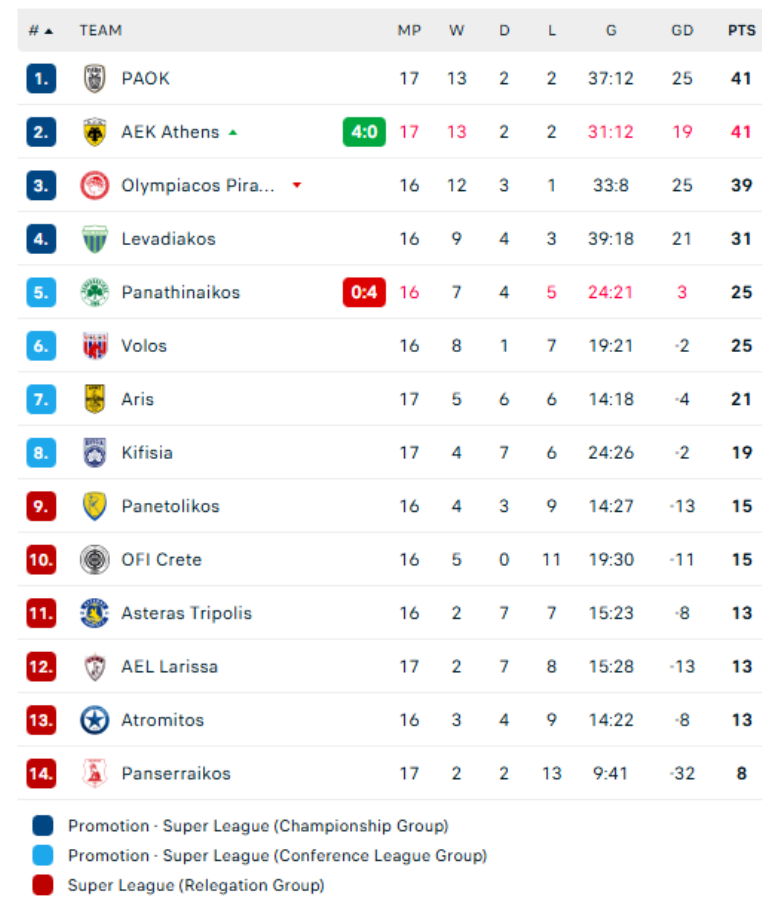Click the dark blue Championship Group legend swatch
This screenshot has width=762, height=900.
[x=43, y=826]
